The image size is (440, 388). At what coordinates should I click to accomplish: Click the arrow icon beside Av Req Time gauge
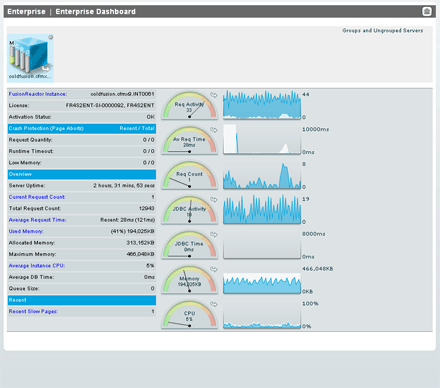click(x=214, y=130)
